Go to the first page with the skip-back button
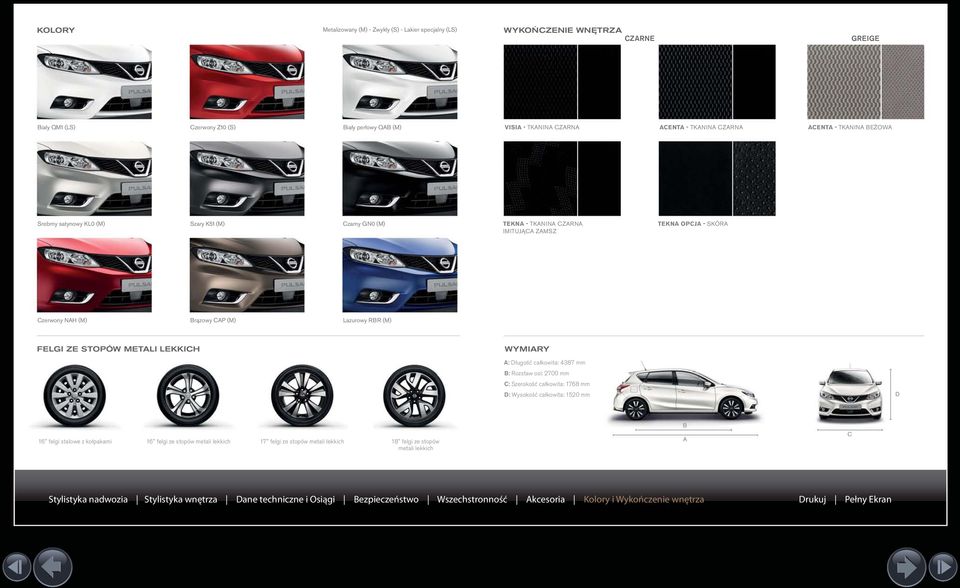960x588 pixels. (16, 567)
